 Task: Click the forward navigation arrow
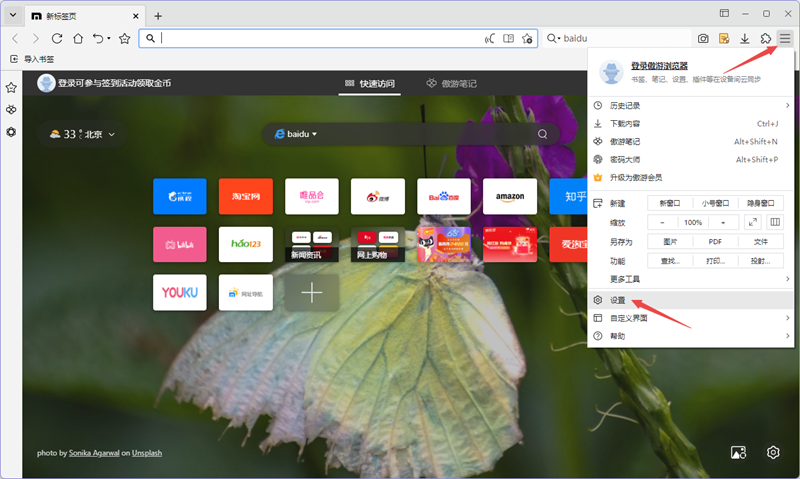pos(35,38)
